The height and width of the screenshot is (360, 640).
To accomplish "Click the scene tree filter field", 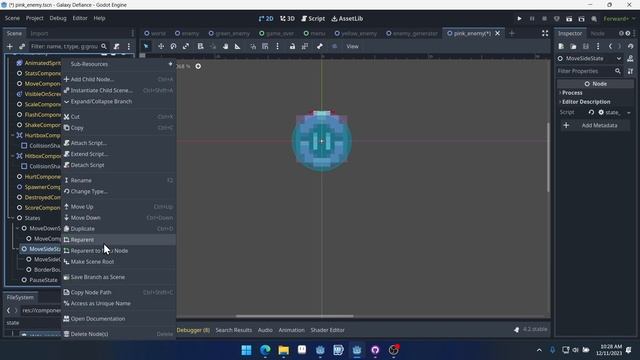I will (x=69, y=47).
